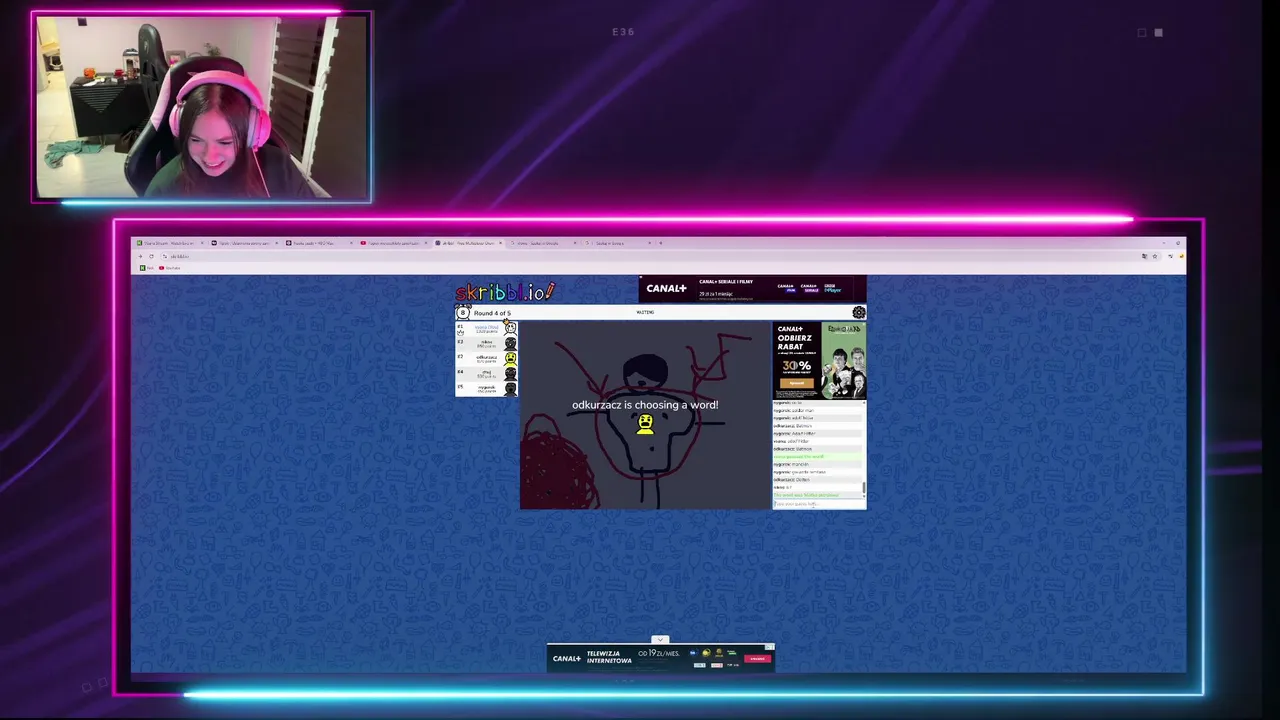Click the streamer webcam overlay

point(201,107)
